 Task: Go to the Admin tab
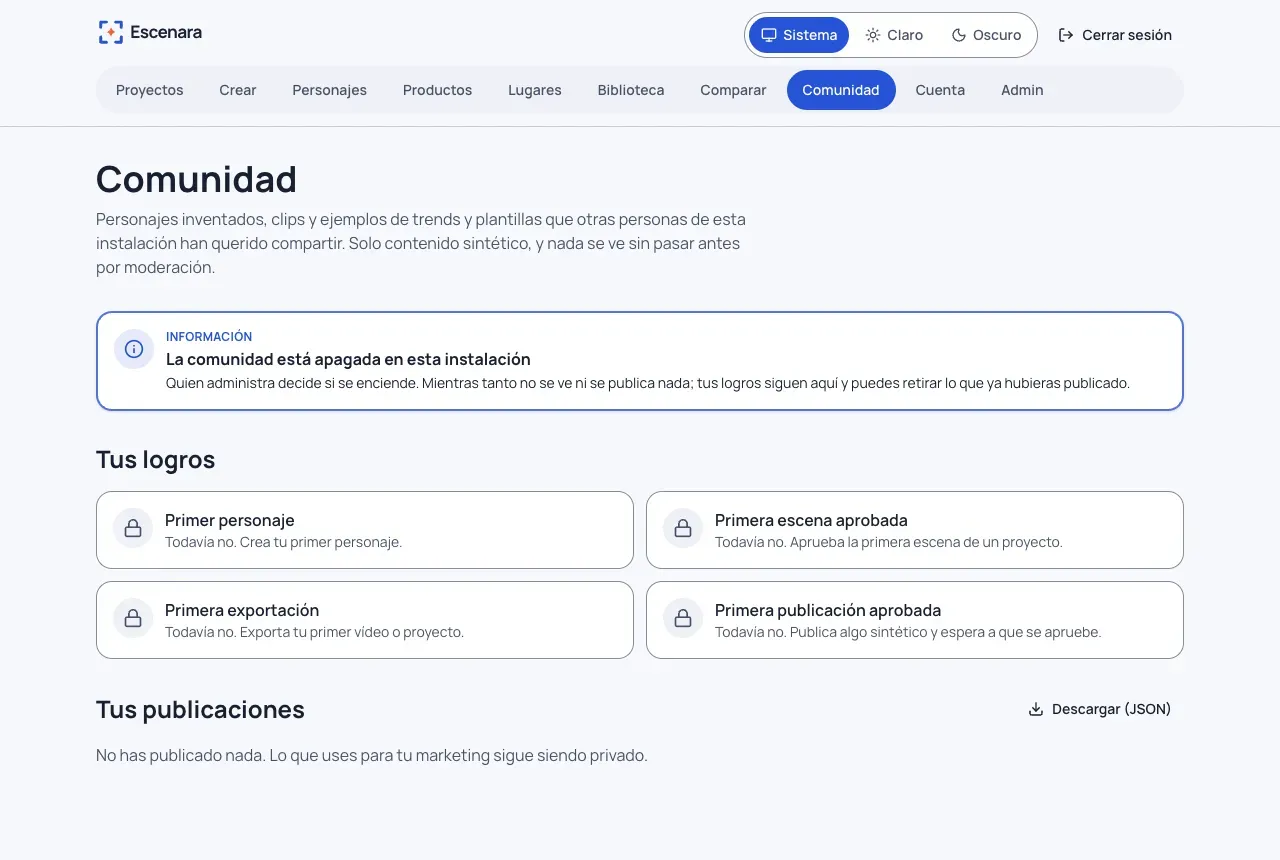click(1022, 90)
